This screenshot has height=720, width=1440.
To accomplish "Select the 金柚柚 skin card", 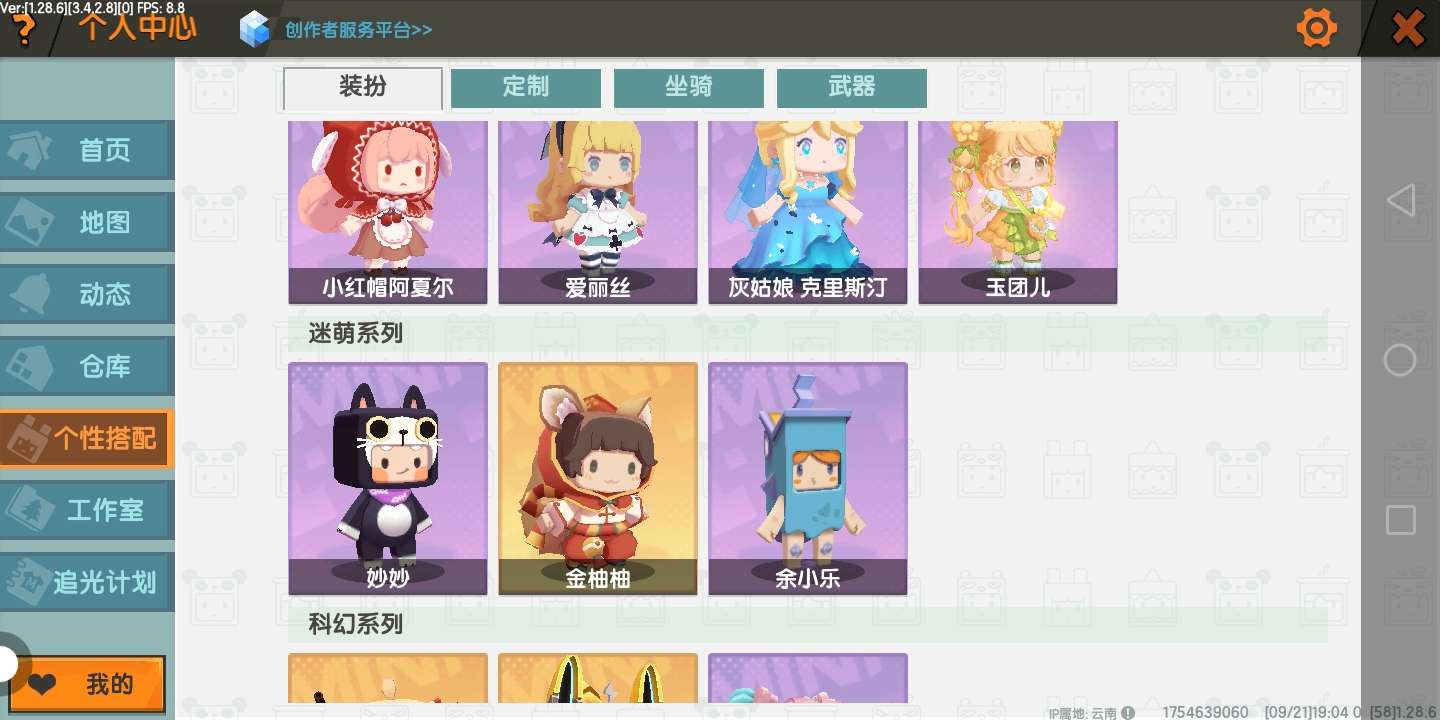I will tap(598, 479).
